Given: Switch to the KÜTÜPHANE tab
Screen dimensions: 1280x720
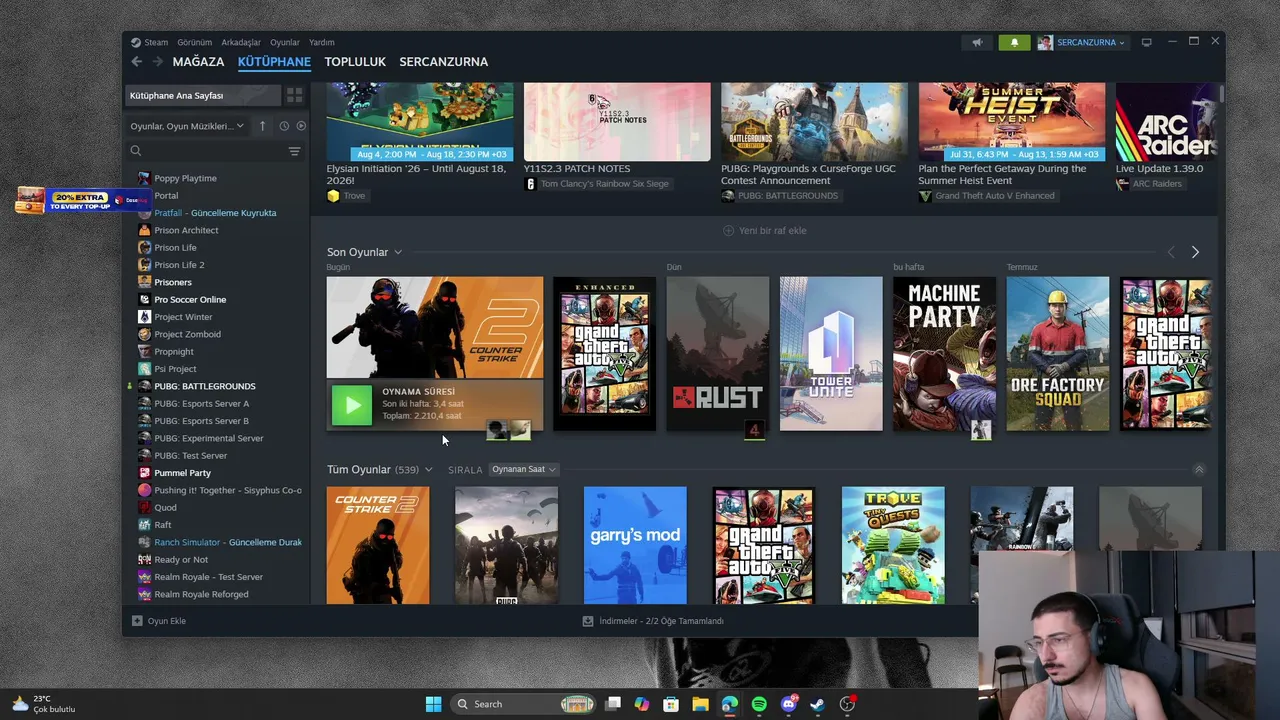Looking at the screenshot, I should (x=274, y=62).
